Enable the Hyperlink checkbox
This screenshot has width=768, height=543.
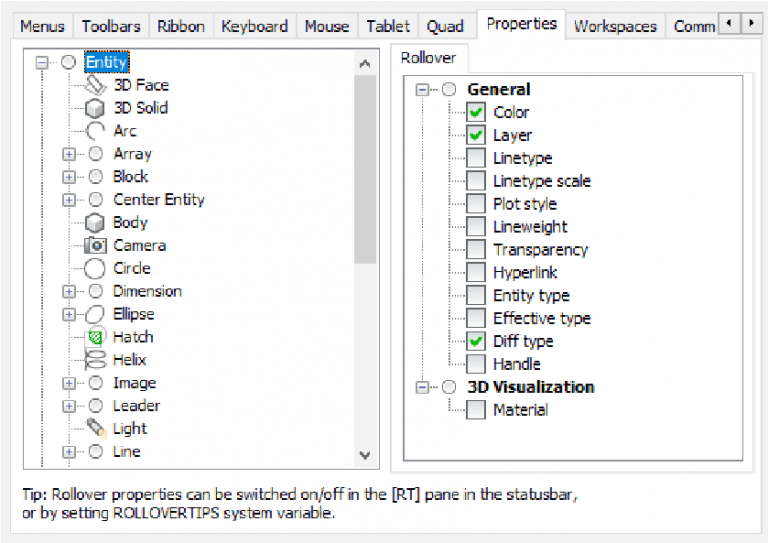point(476,272)
